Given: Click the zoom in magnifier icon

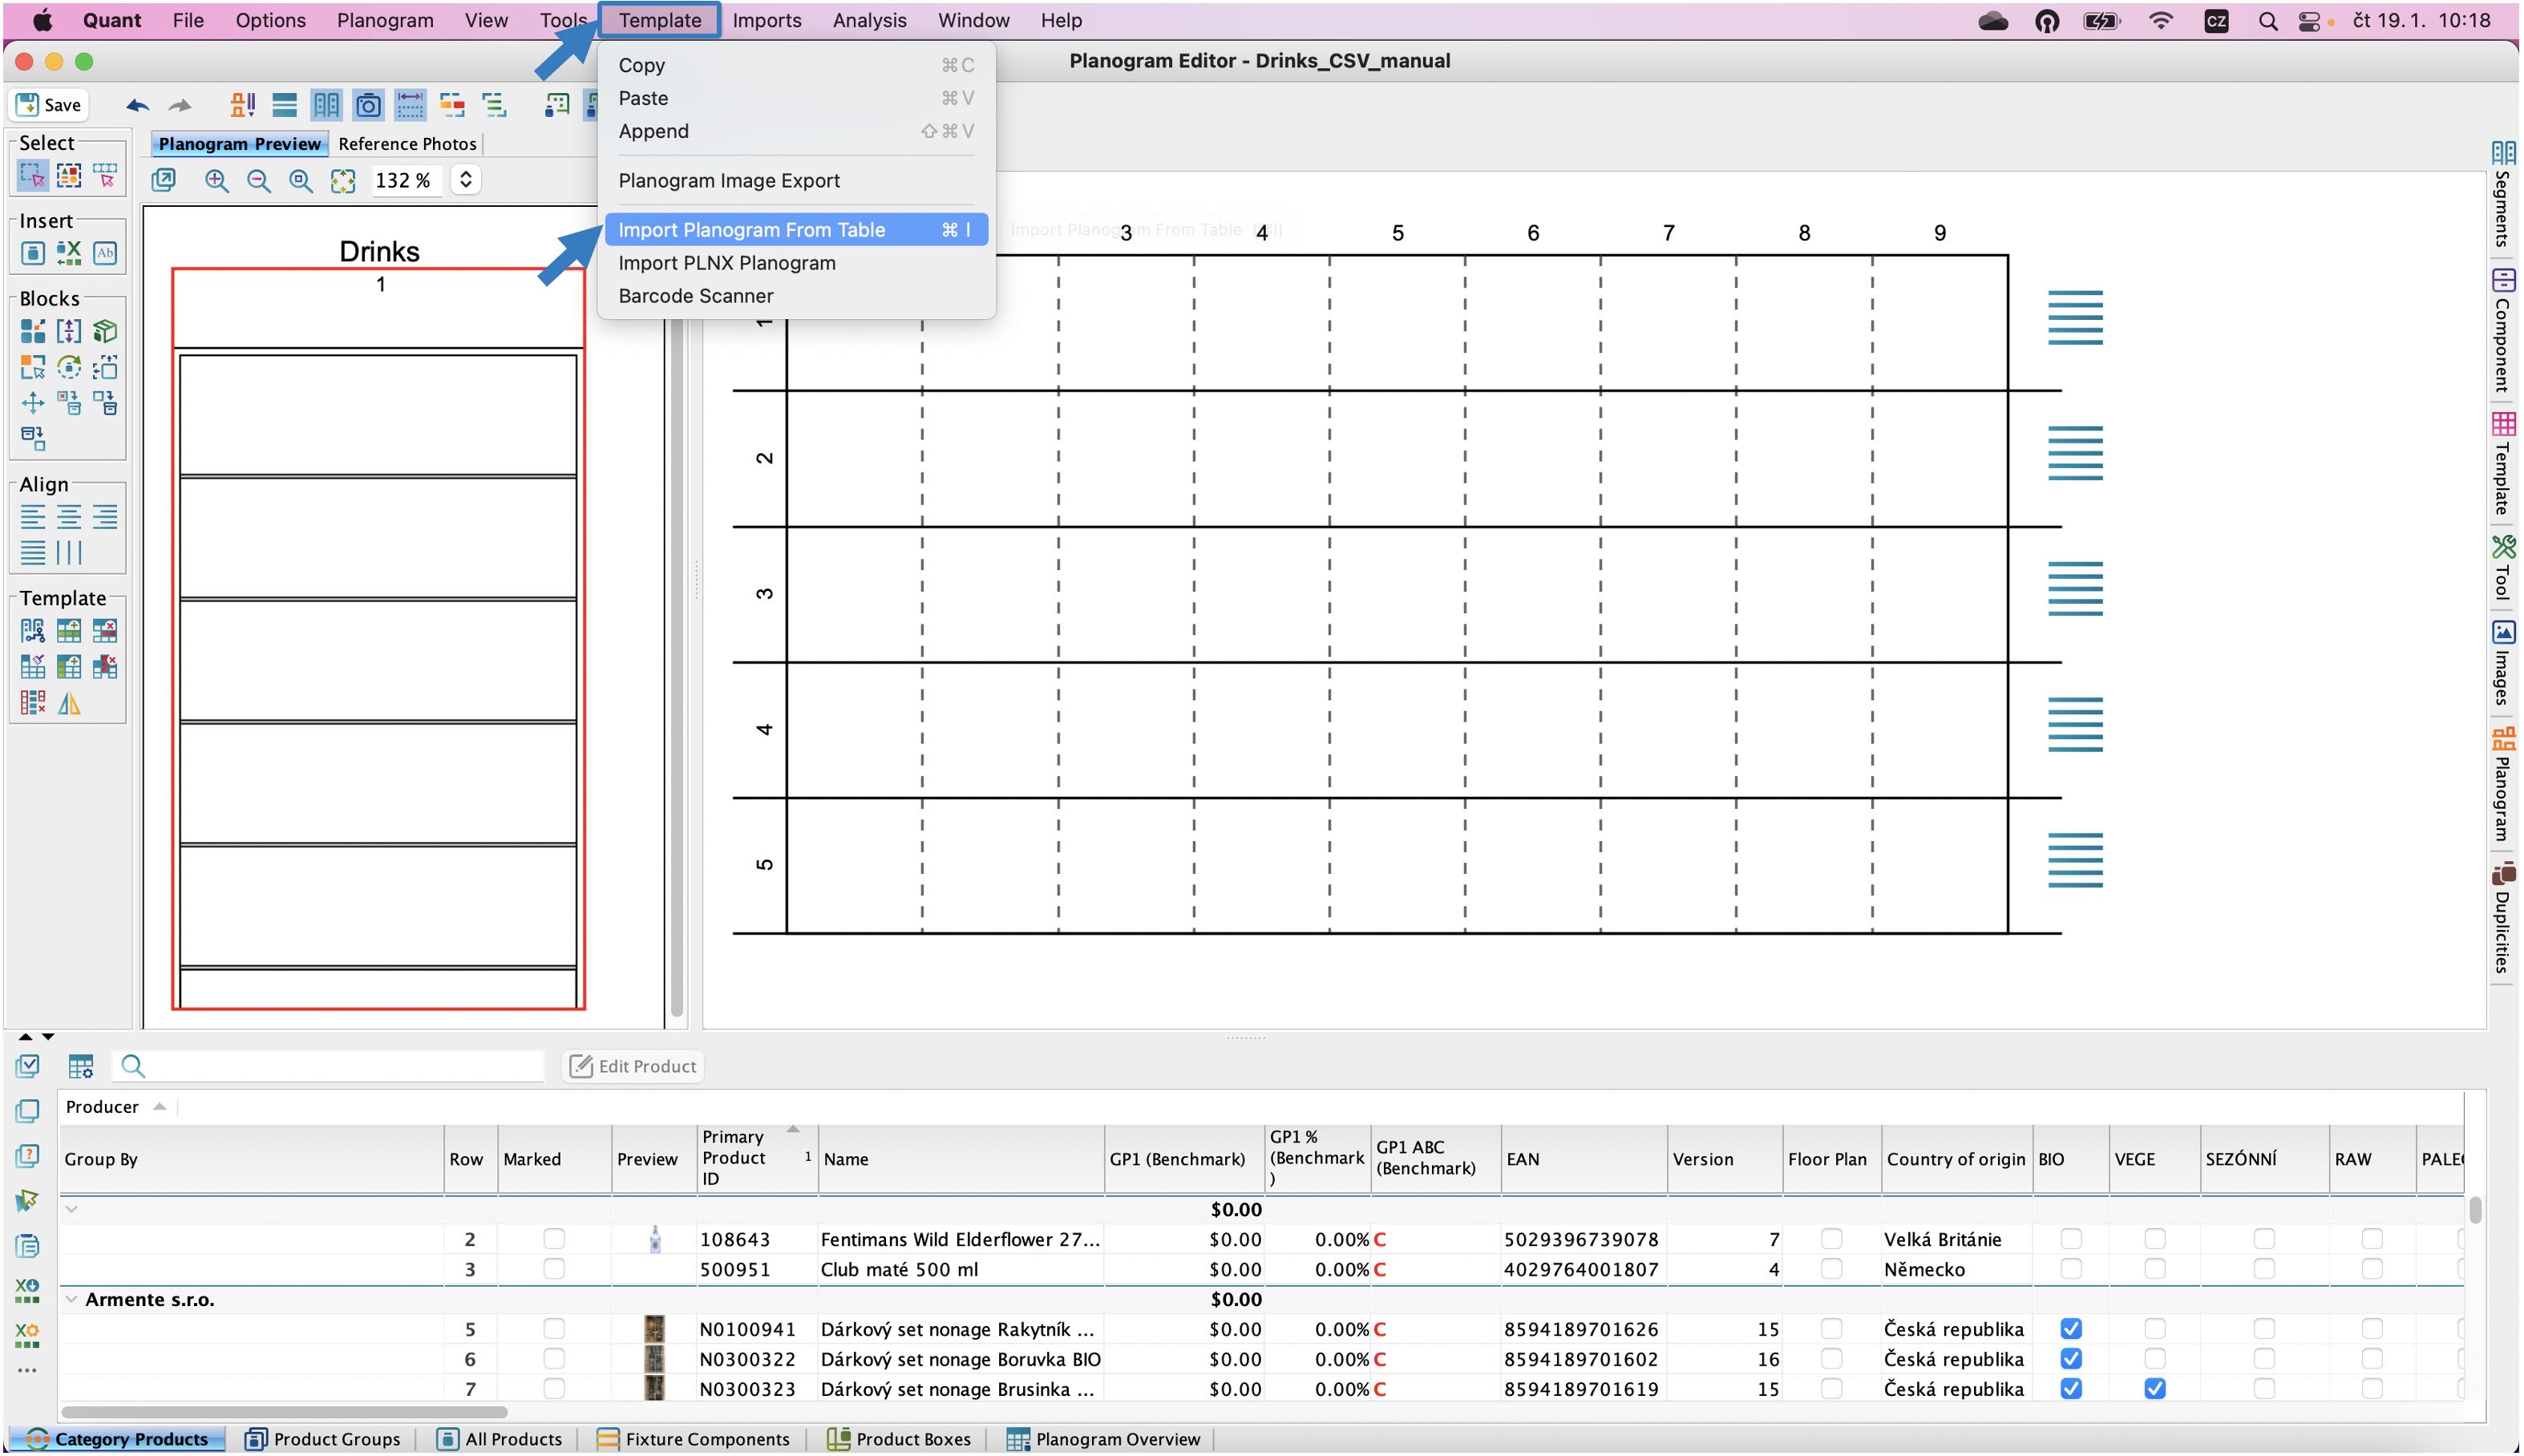Looking at the screenshot, I should pos(216,181).
